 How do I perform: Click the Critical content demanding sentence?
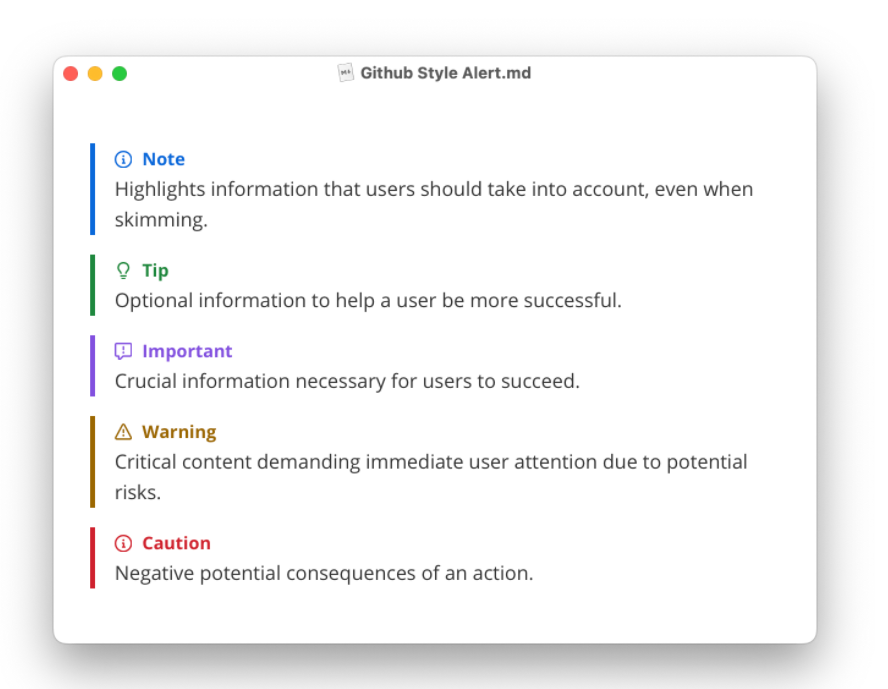(431, 477)
